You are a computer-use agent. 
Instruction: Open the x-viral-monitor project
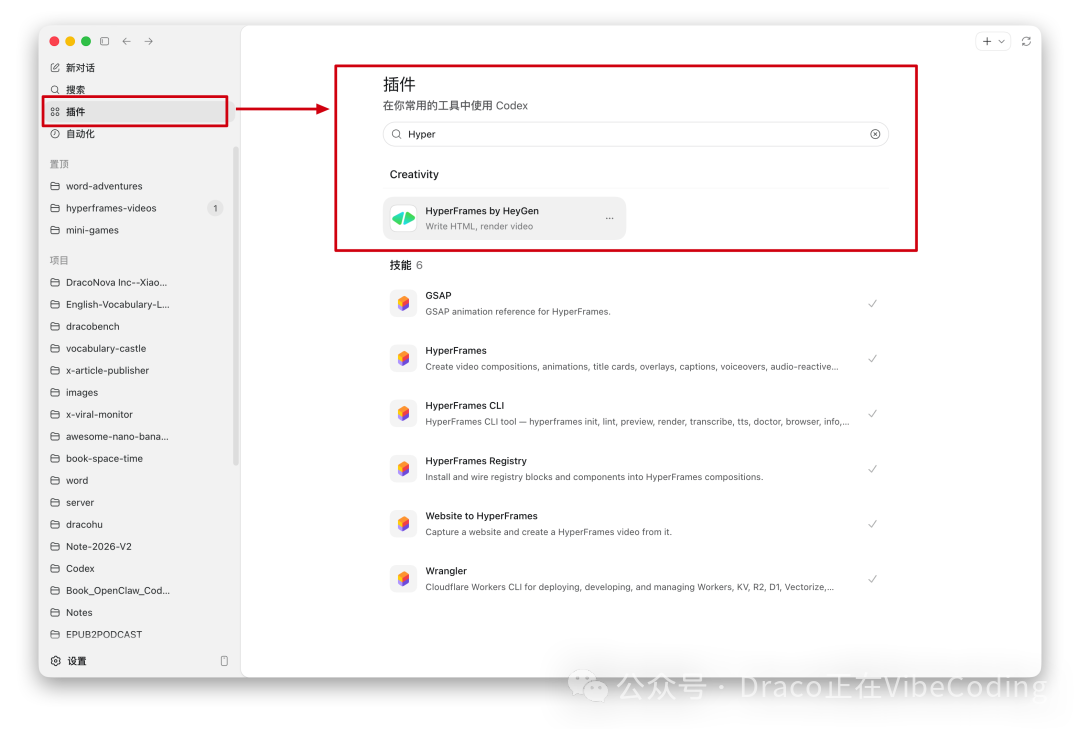pos(137,415)
